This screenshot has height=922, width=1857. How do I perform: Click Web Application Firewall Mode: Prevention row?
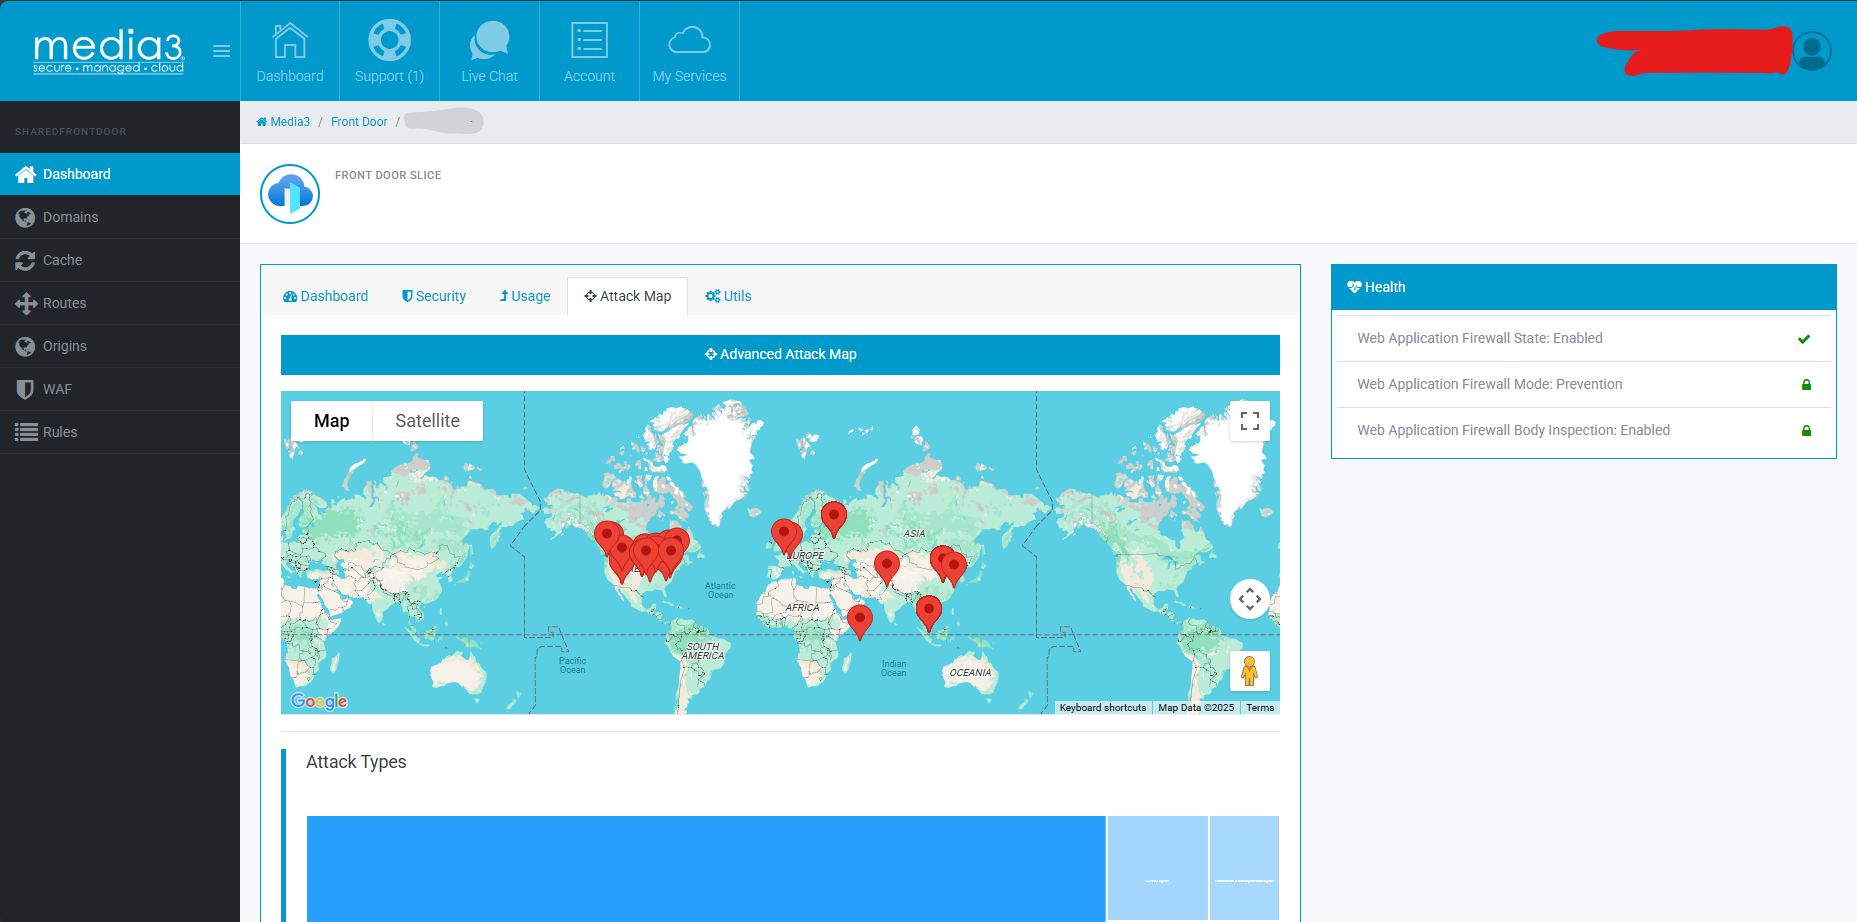coord(1584,384)
